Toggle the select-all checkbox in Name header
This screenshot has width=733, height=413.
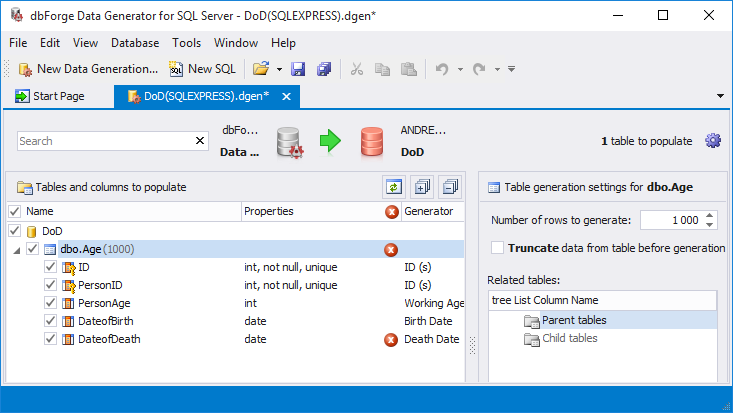(14, 211)
